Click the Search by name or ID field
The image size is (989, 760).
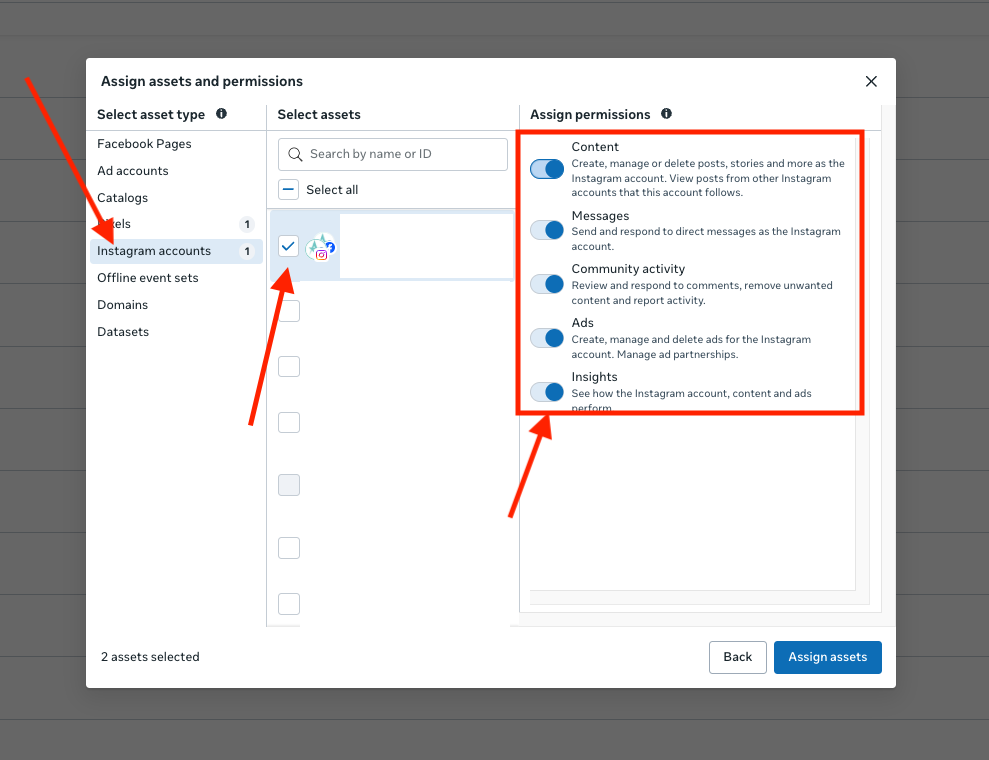[x=402, y=154]
